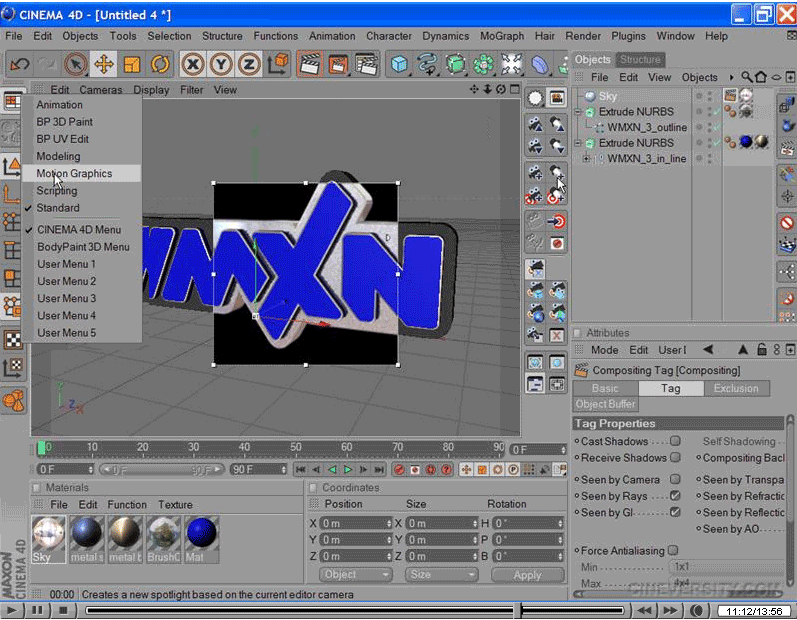Open the Objects manager search icon

pyautogui.click(x=746, y=77)
